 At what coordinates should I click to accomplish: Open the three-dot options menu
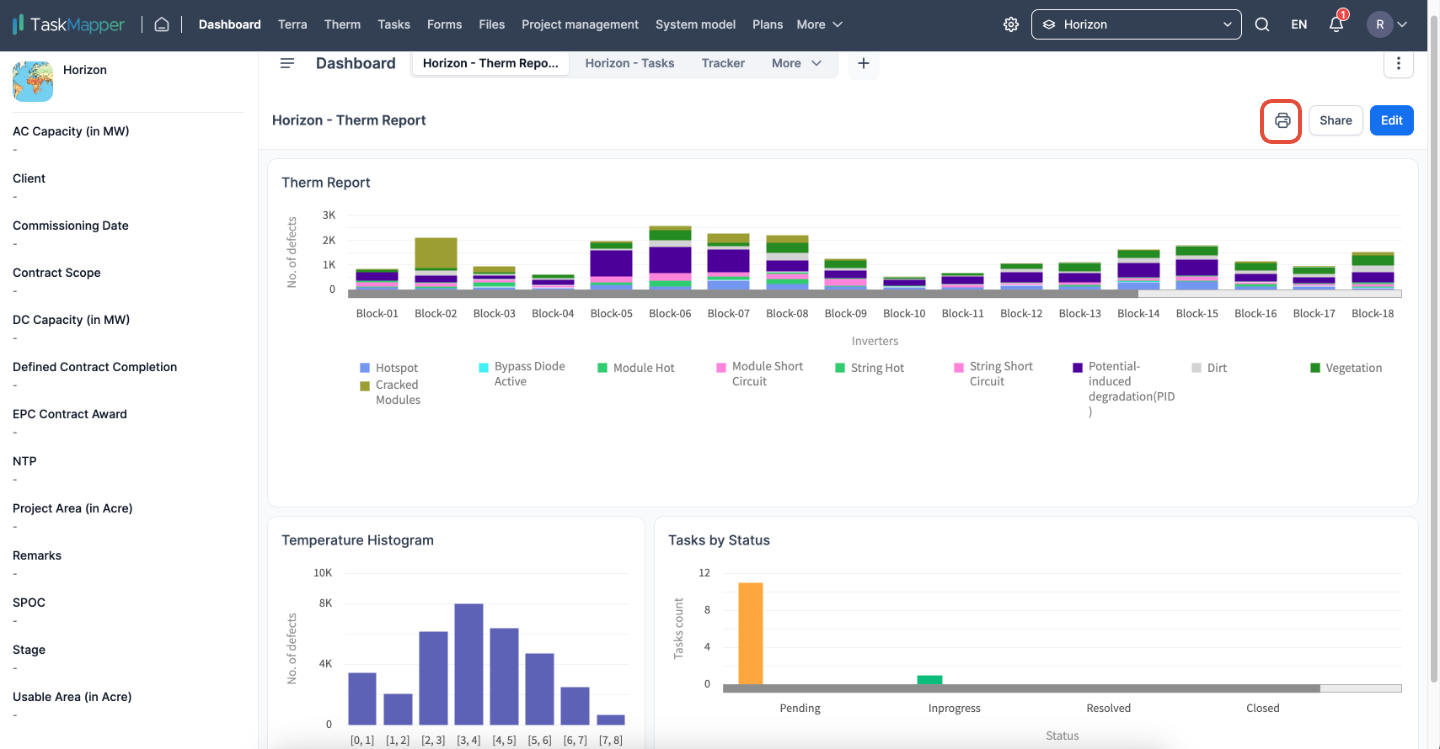coord(1398,64)
